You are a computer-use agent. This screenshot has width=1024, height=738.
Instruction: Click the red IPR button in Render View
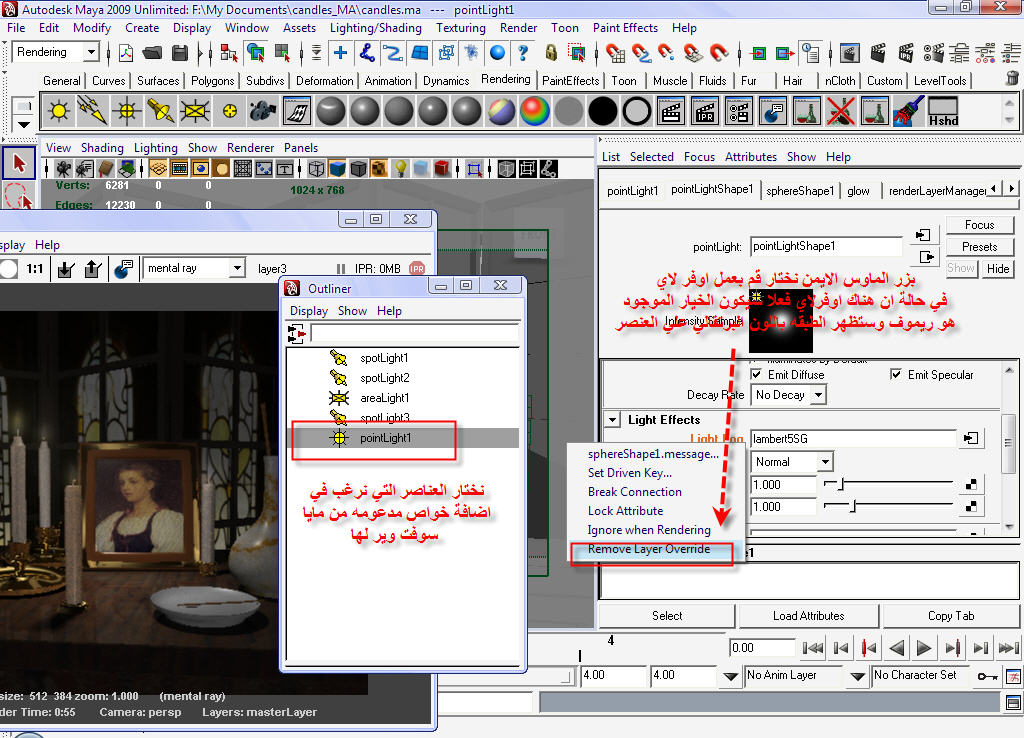pyautogui.click(x=417, y=268)
